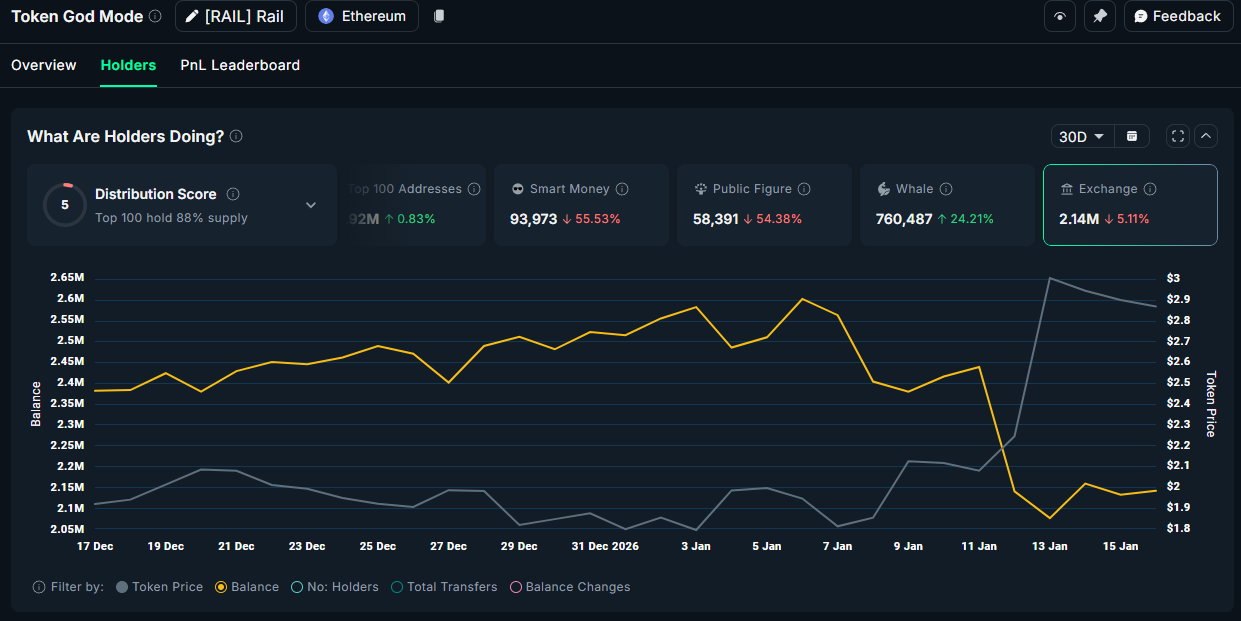Click info icon beside Token God Mode

pos(154,16)
